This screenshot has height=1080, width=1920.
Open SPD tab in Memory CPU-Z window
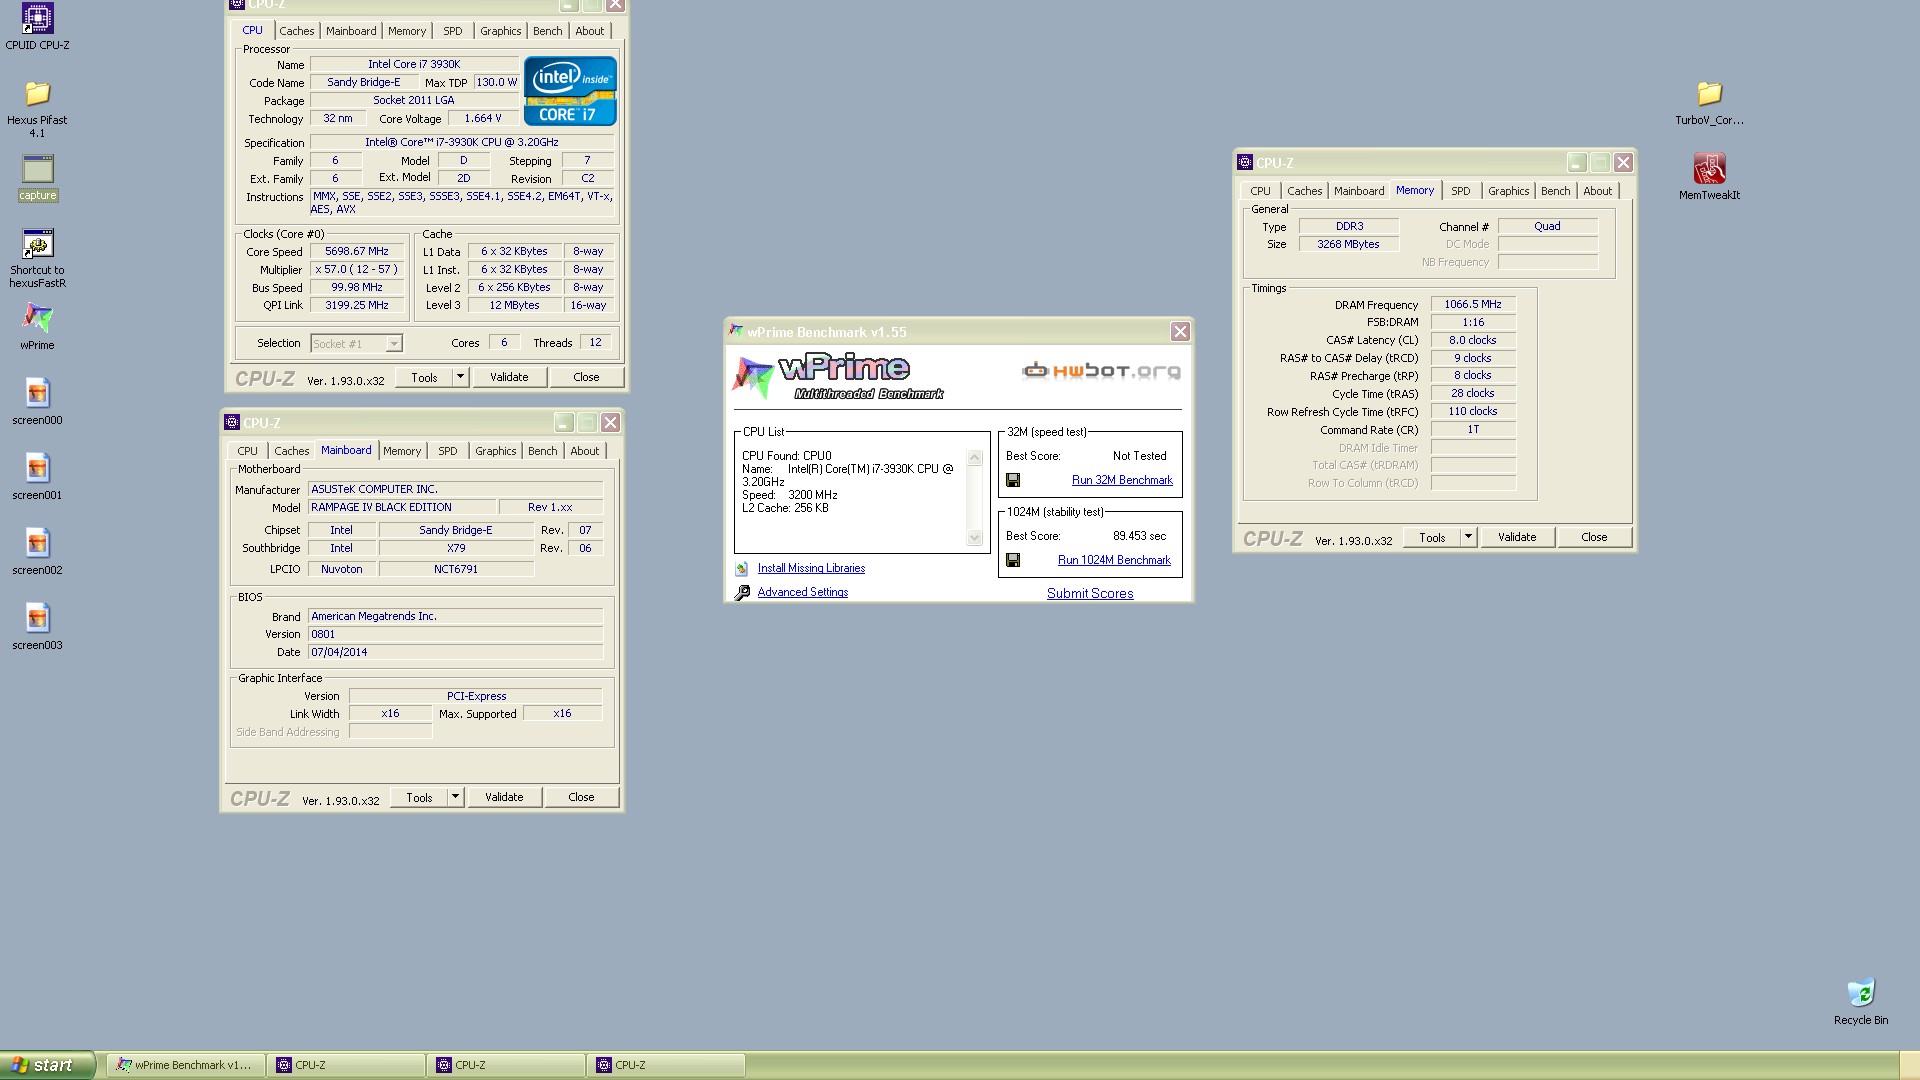[x=1461, y=191]
